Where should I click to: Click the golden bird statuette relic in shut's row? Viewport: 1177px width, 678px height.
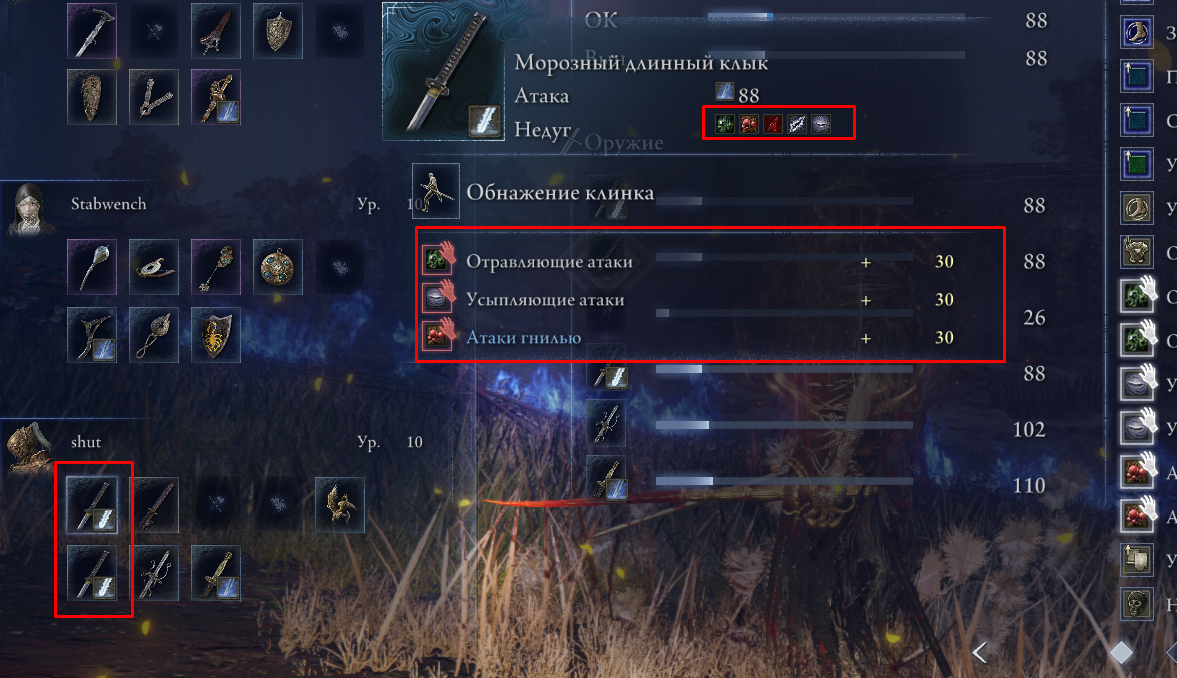(339, 505)
